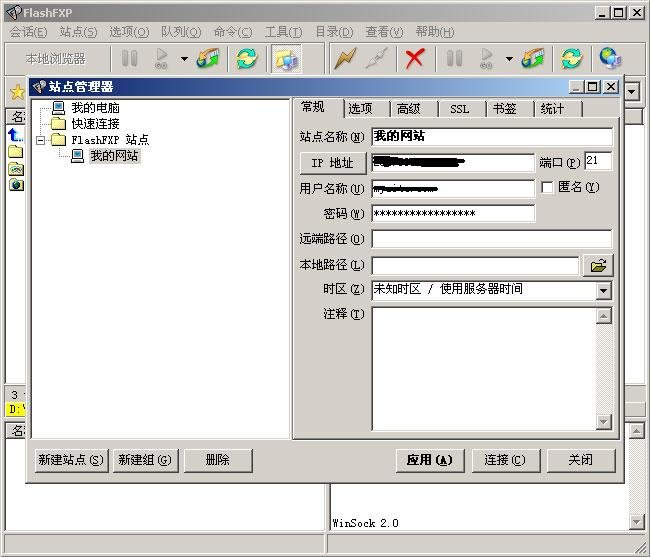Open the 选项(O) menu
This screenshot has height=557, width=650.
(129, 32)
